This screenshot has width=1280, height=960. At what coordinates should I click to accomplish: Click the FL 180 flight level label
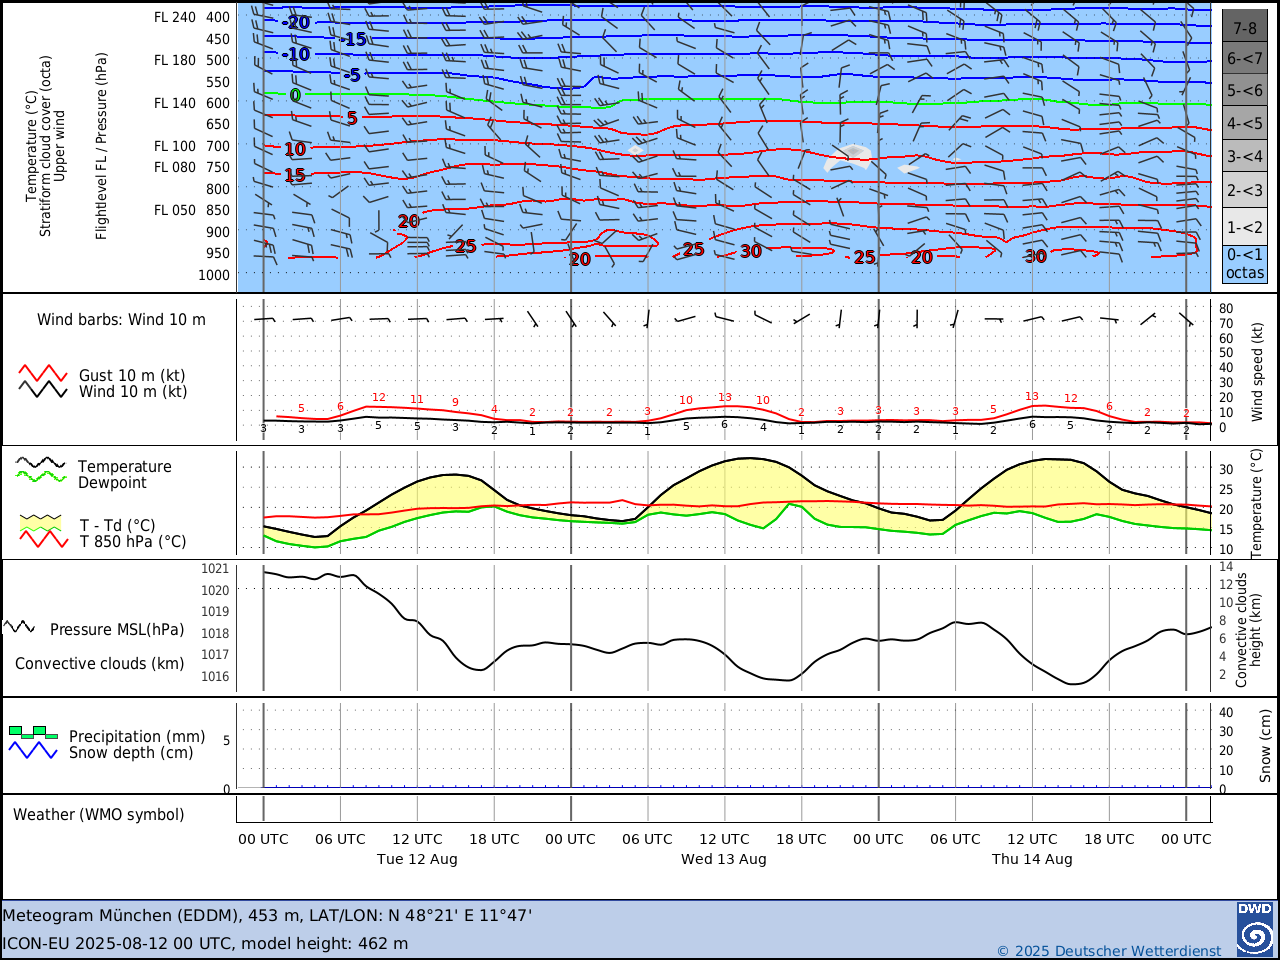point(175,60)
